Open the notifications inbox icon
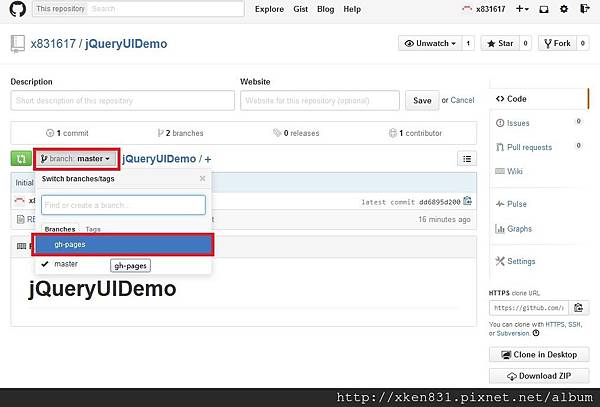Viewport: 600px width, 407px height. point(543,9)
